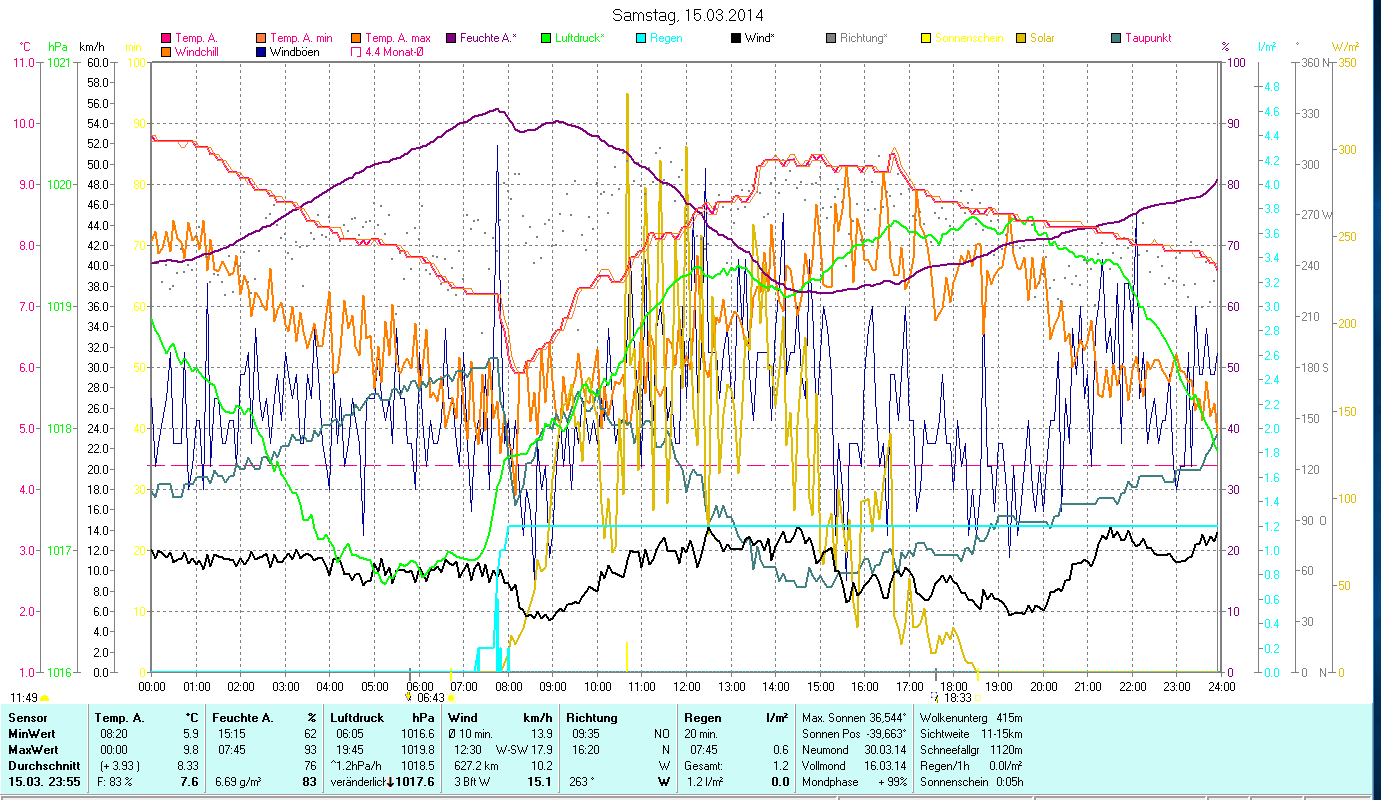The image size is (1381, 800).
Task: Click the '18:33' sunset time marker
Action: [957, 698]
